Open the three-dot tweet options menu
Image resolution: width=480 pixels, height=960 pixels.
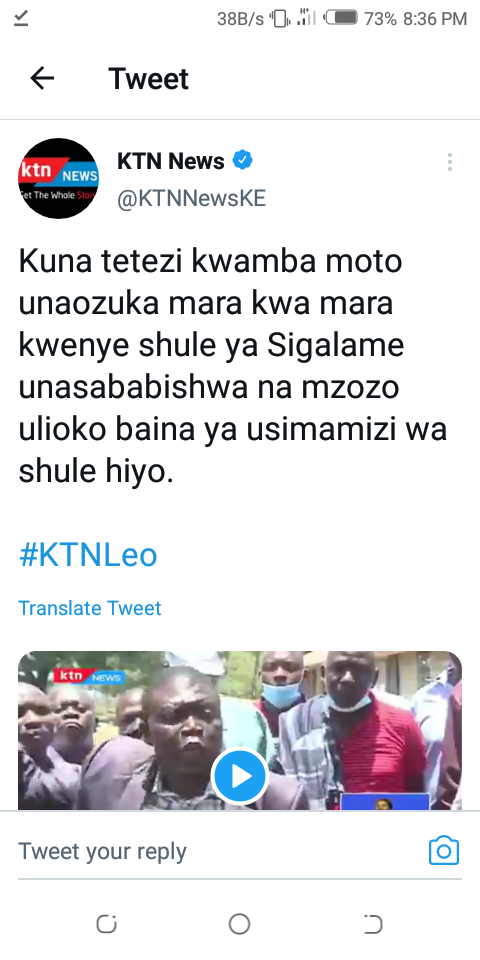point(449,162)
